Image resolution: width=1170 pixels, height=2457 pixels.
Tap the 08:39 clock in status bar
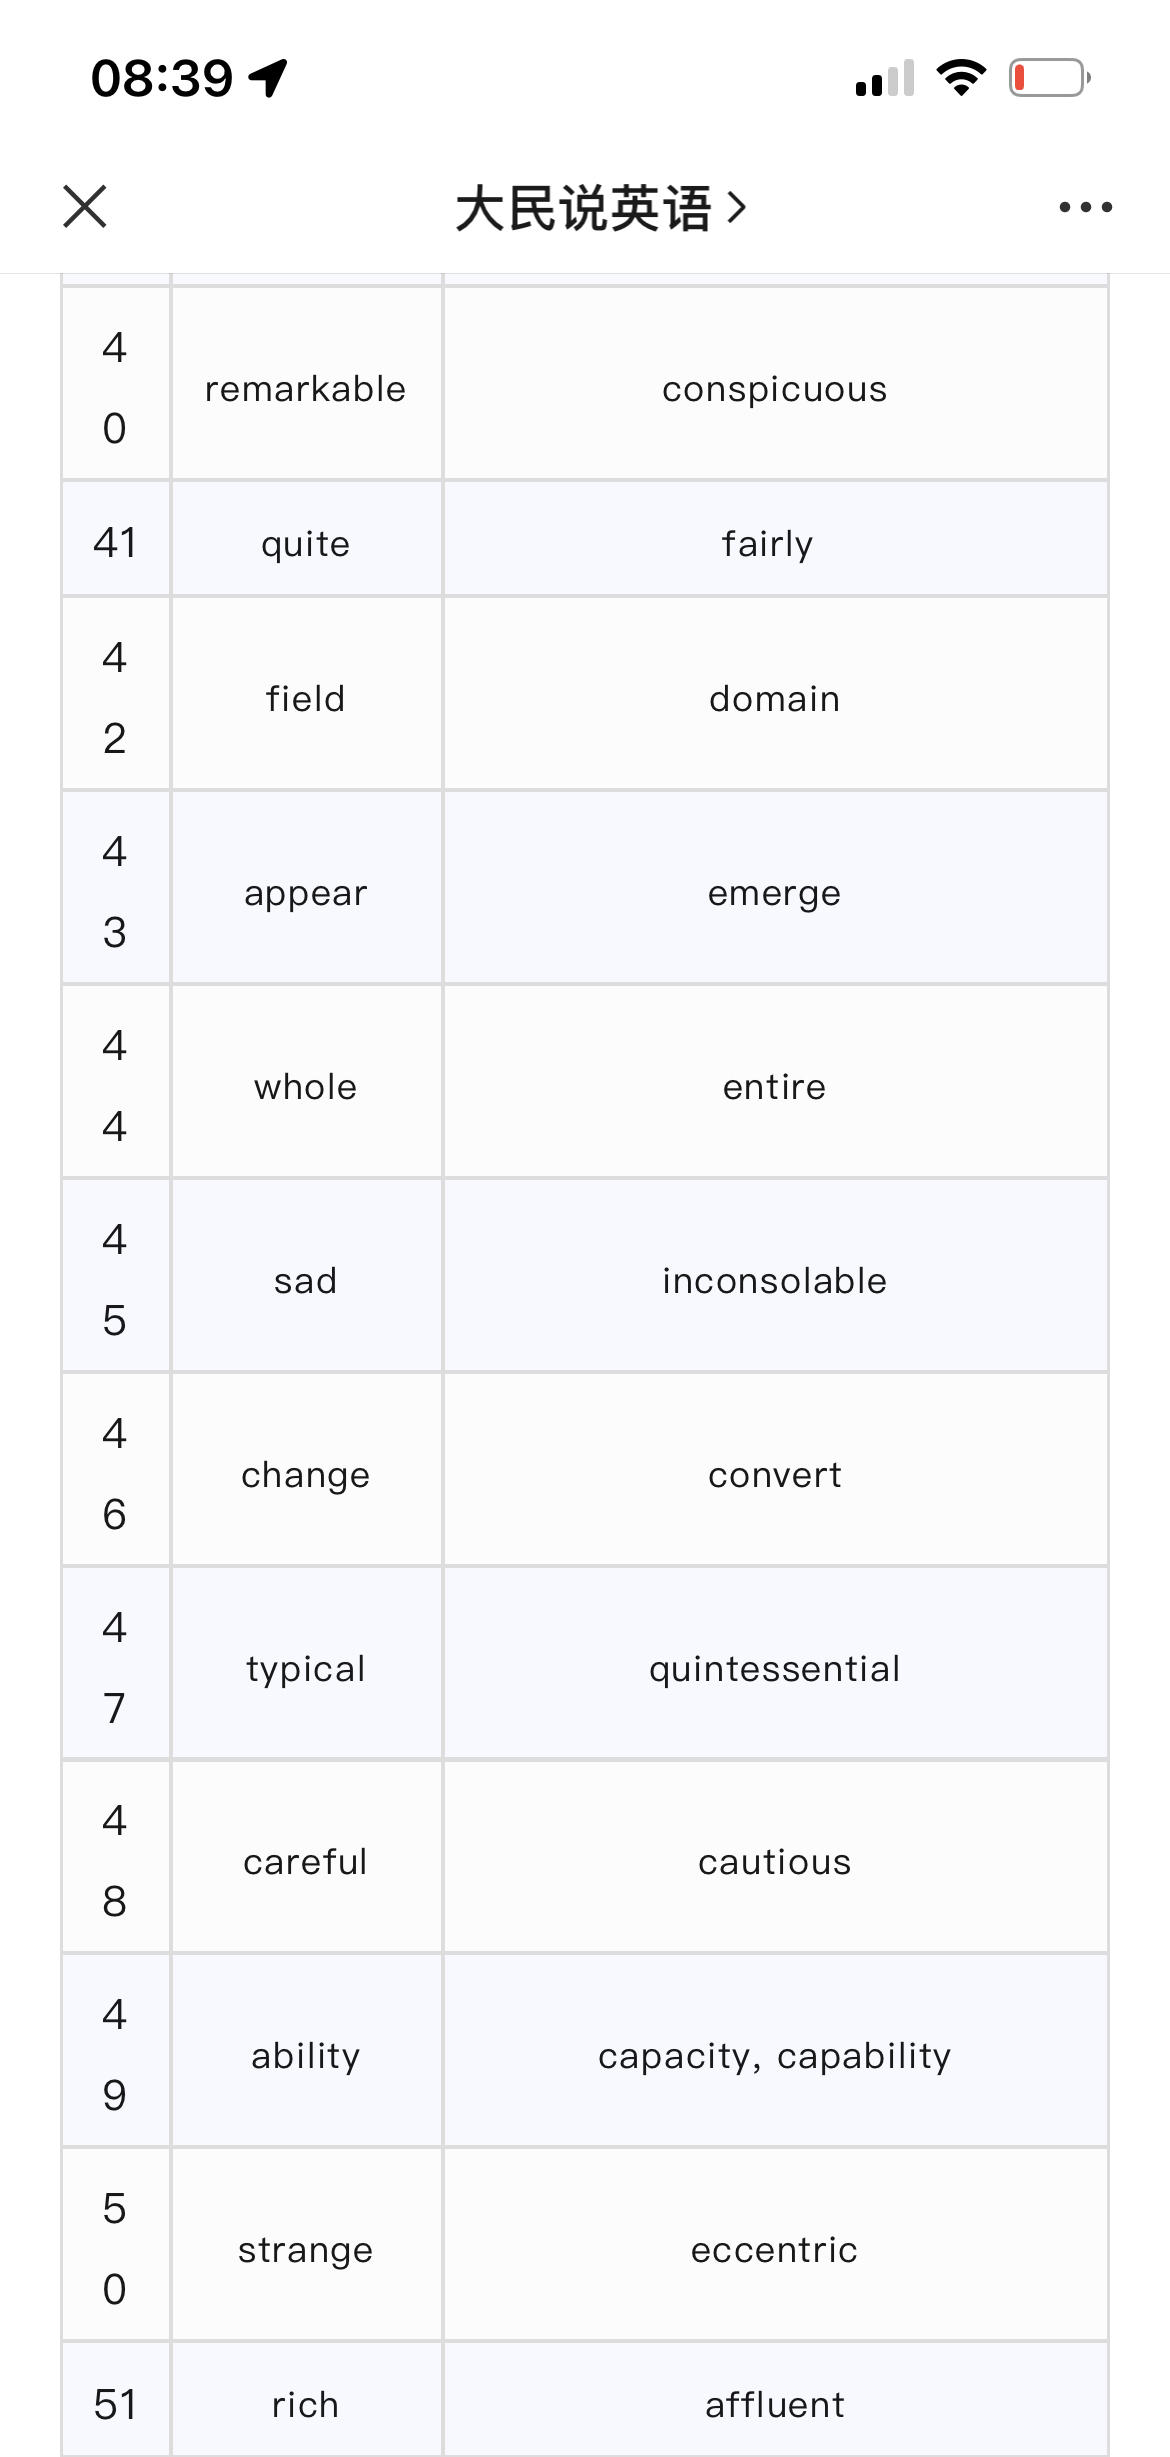coord(162,78)
